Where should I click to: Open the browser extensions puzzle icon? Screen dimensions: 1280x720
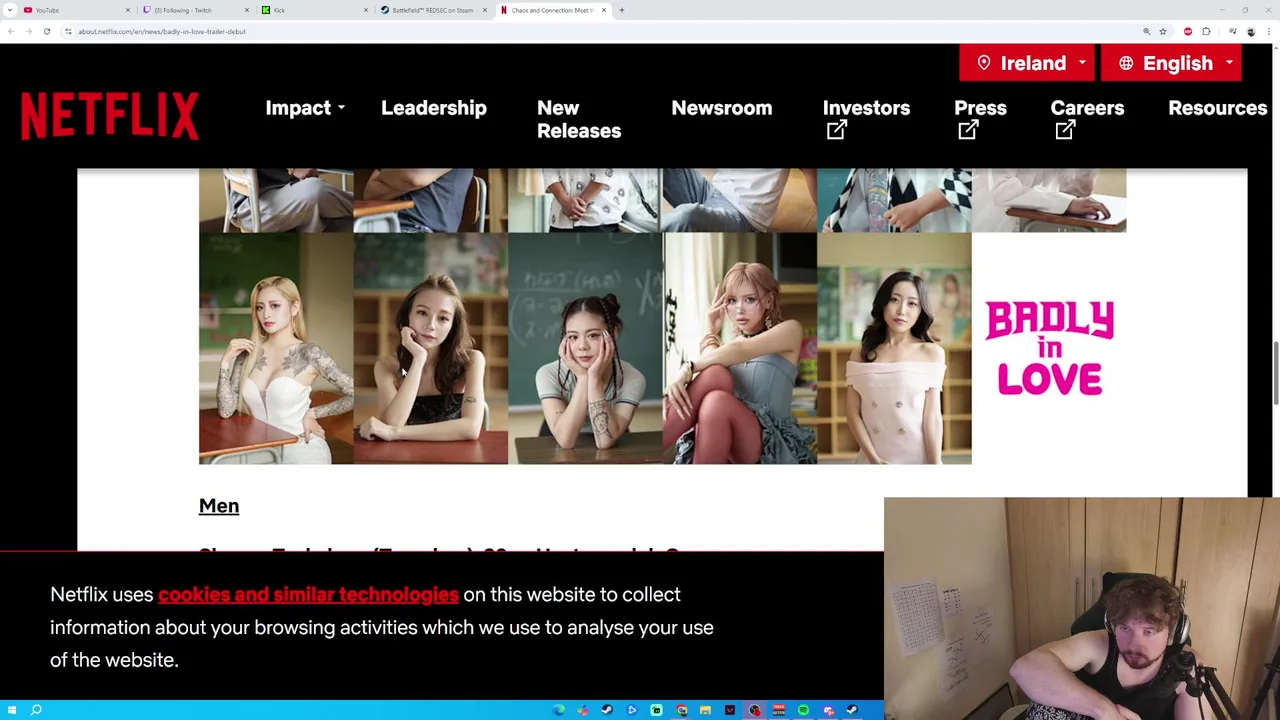[1206, 31]
